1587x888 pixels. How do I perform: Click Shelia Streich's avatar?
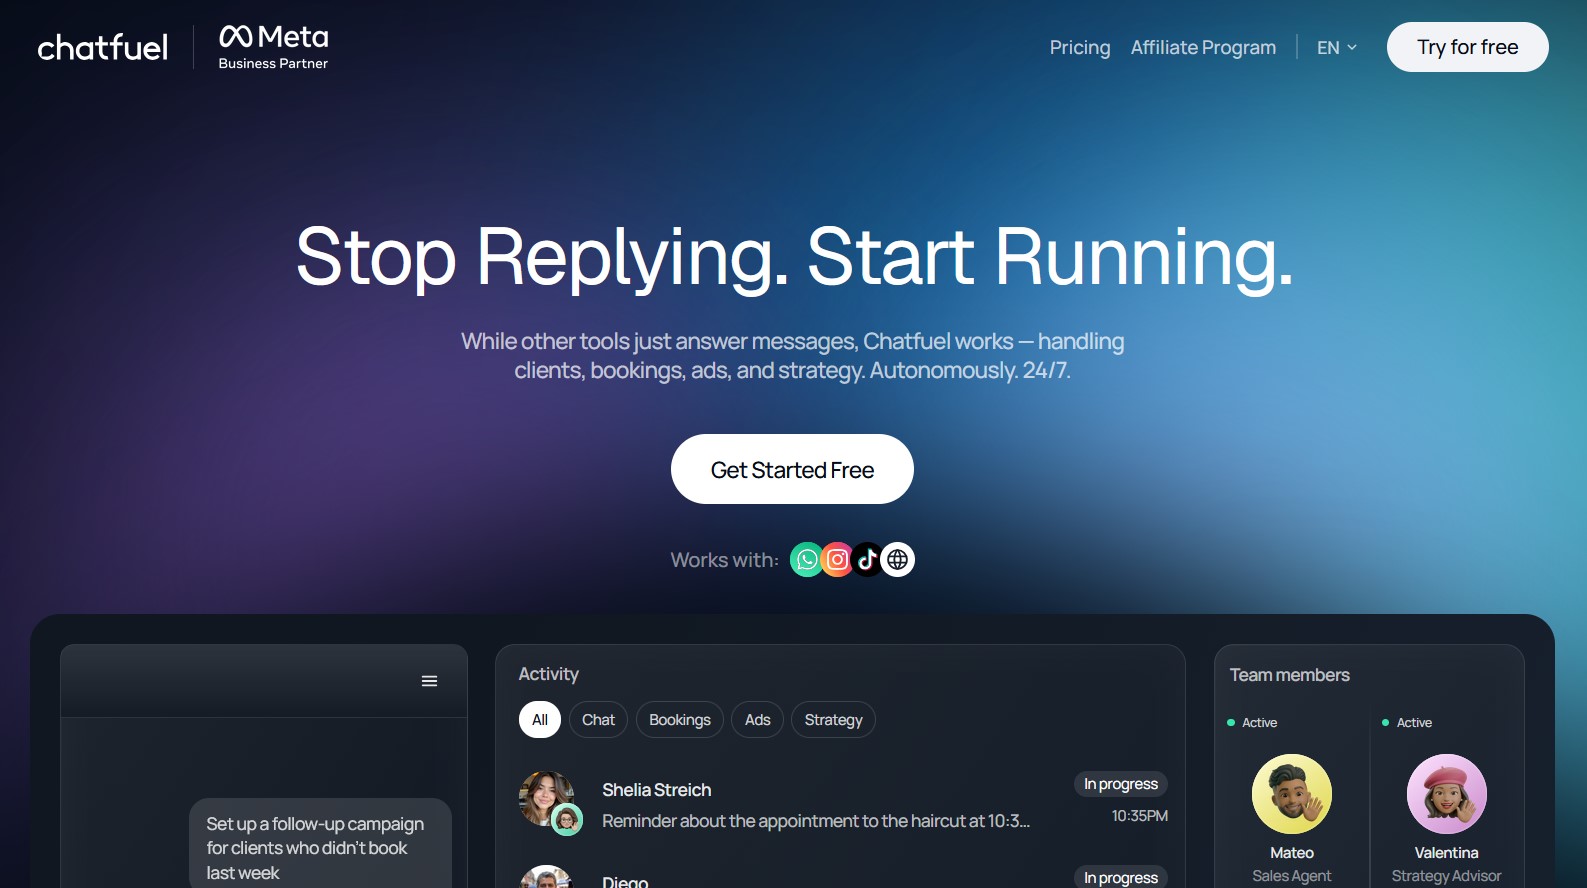(547, 799)
